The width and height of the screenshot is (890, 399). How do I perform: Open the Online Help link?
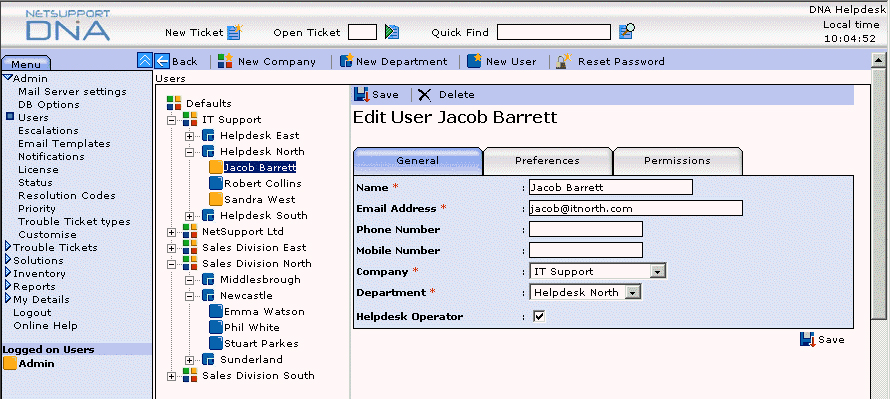(x=45, y=325)
